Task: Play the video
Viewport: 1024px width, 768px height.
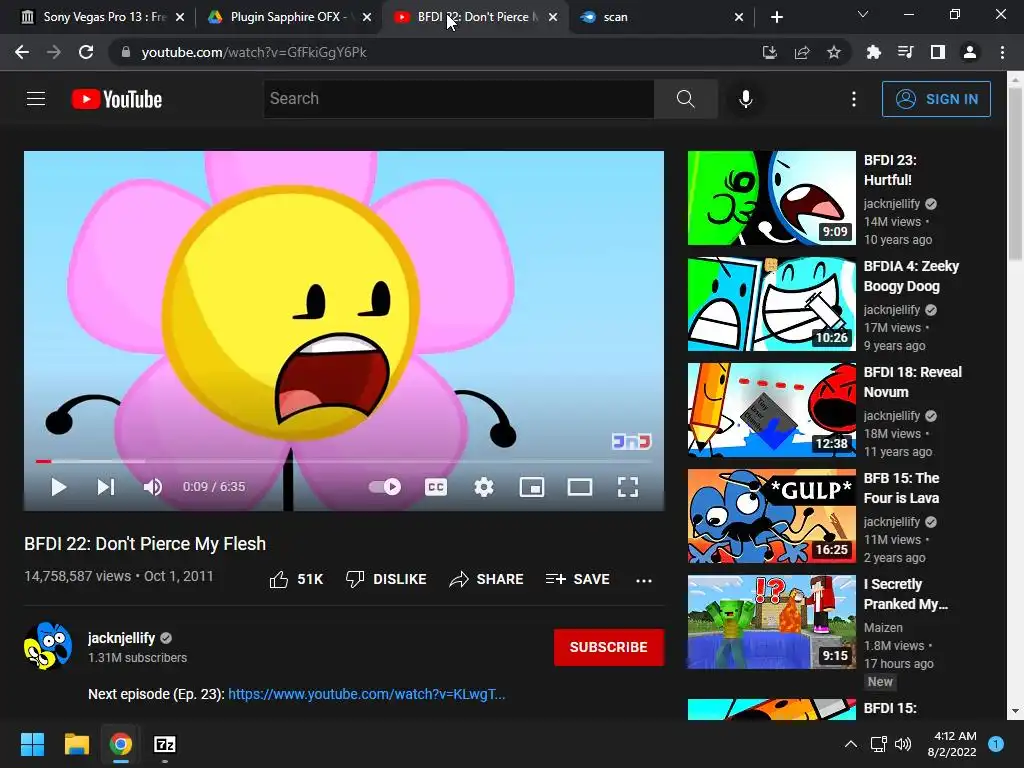Action: (59, 487)
